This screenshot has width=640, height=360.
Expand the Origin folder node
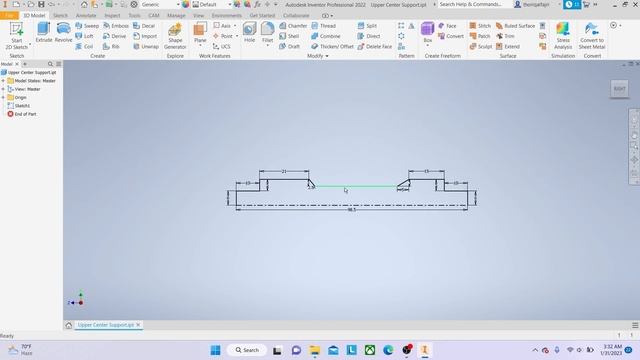click(3, 98)
